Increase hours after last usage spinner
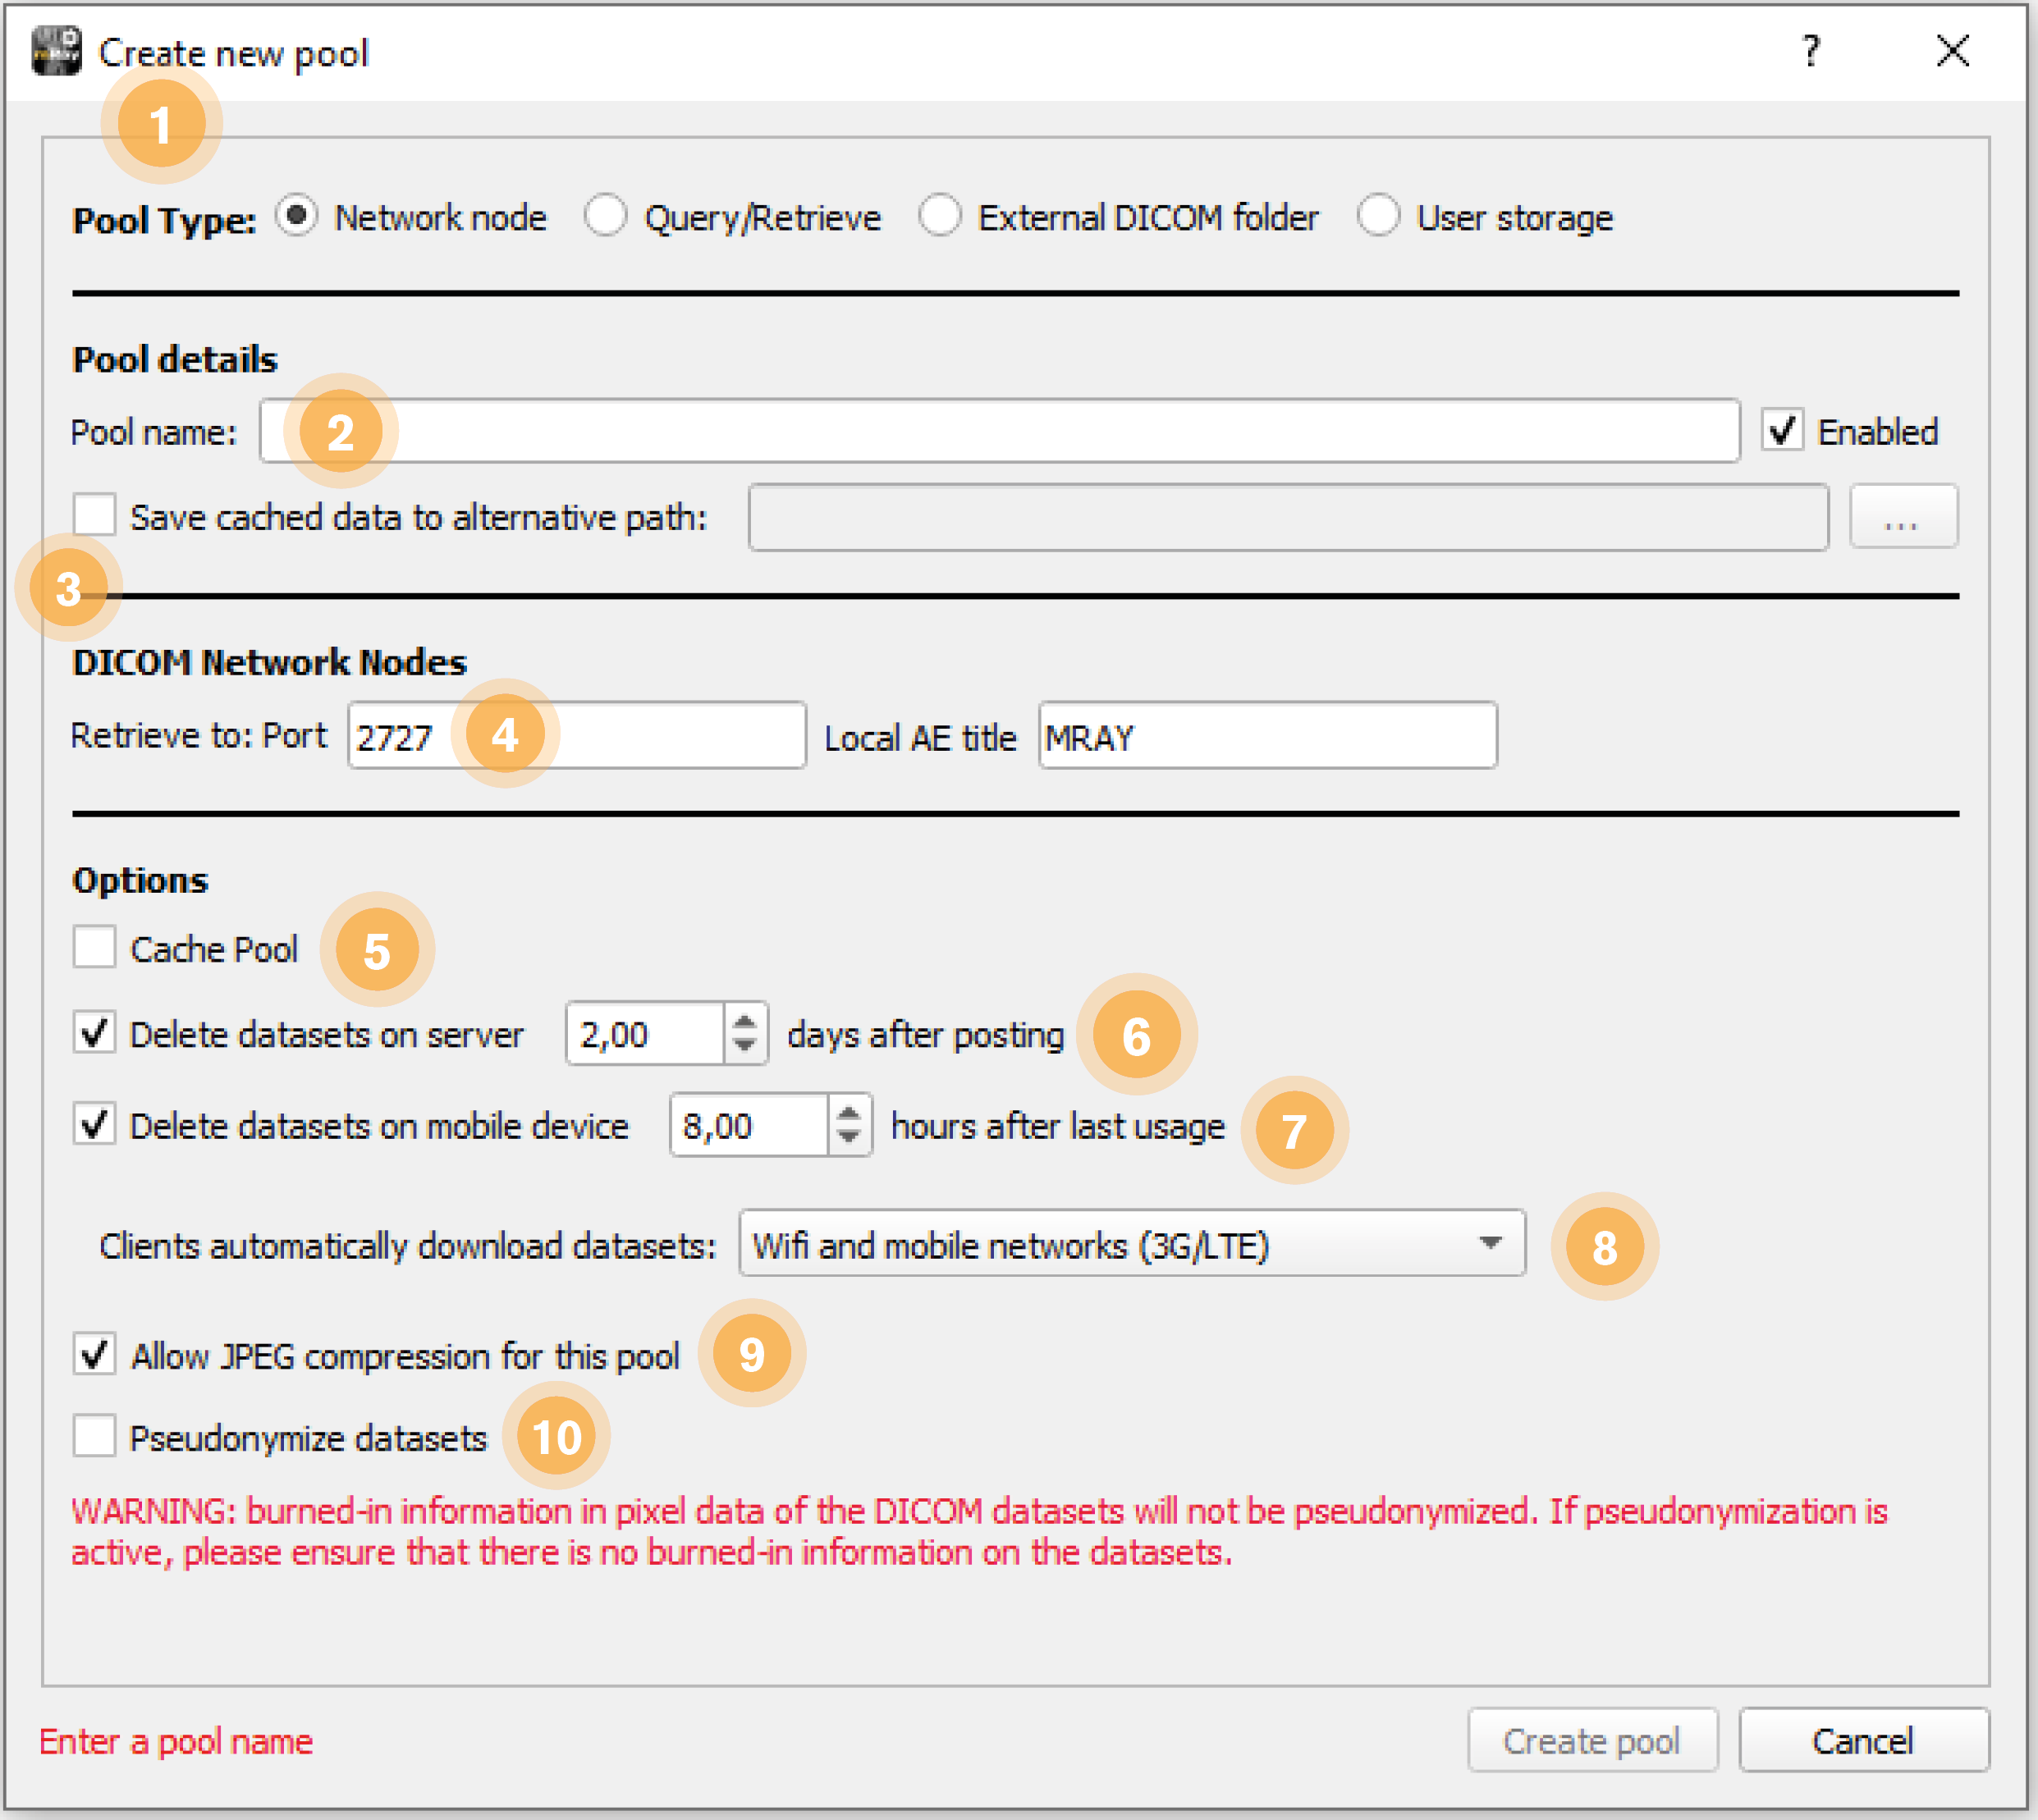This screenshot has height=1820, width=2038. coord(848,1113)
